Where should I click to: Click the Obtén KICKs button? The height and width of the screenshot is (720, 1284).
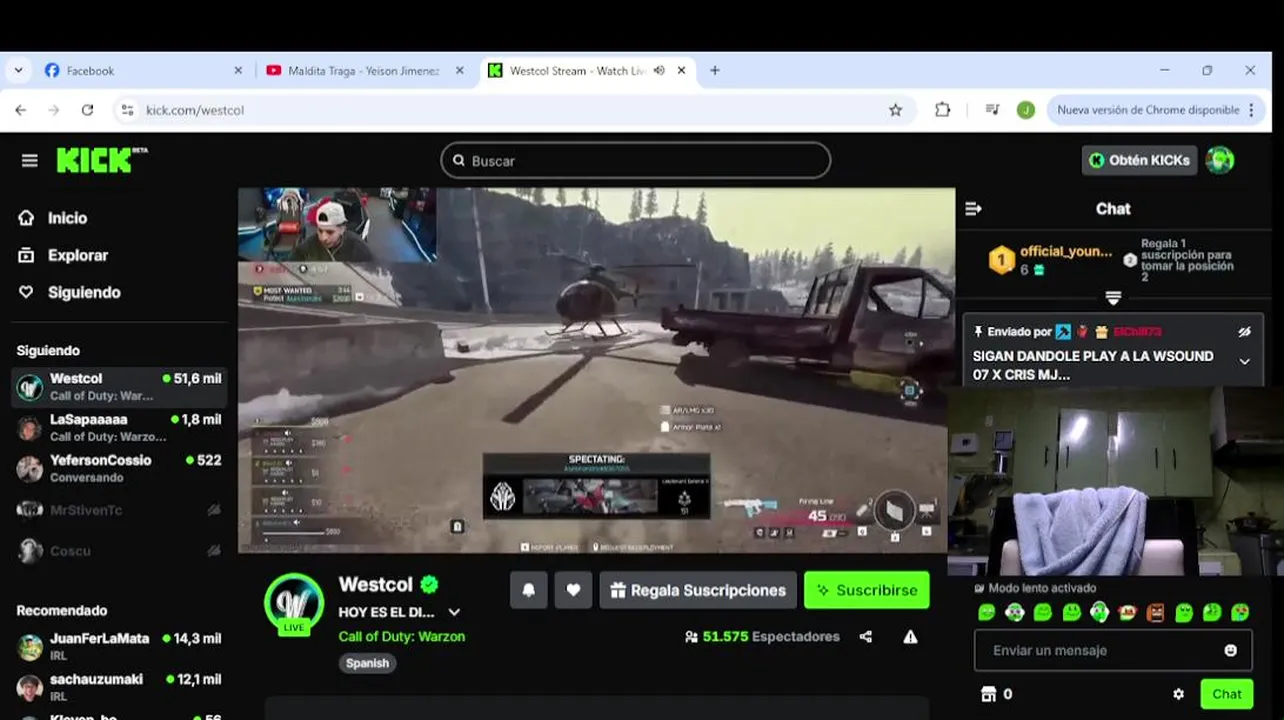[1139, 160]
